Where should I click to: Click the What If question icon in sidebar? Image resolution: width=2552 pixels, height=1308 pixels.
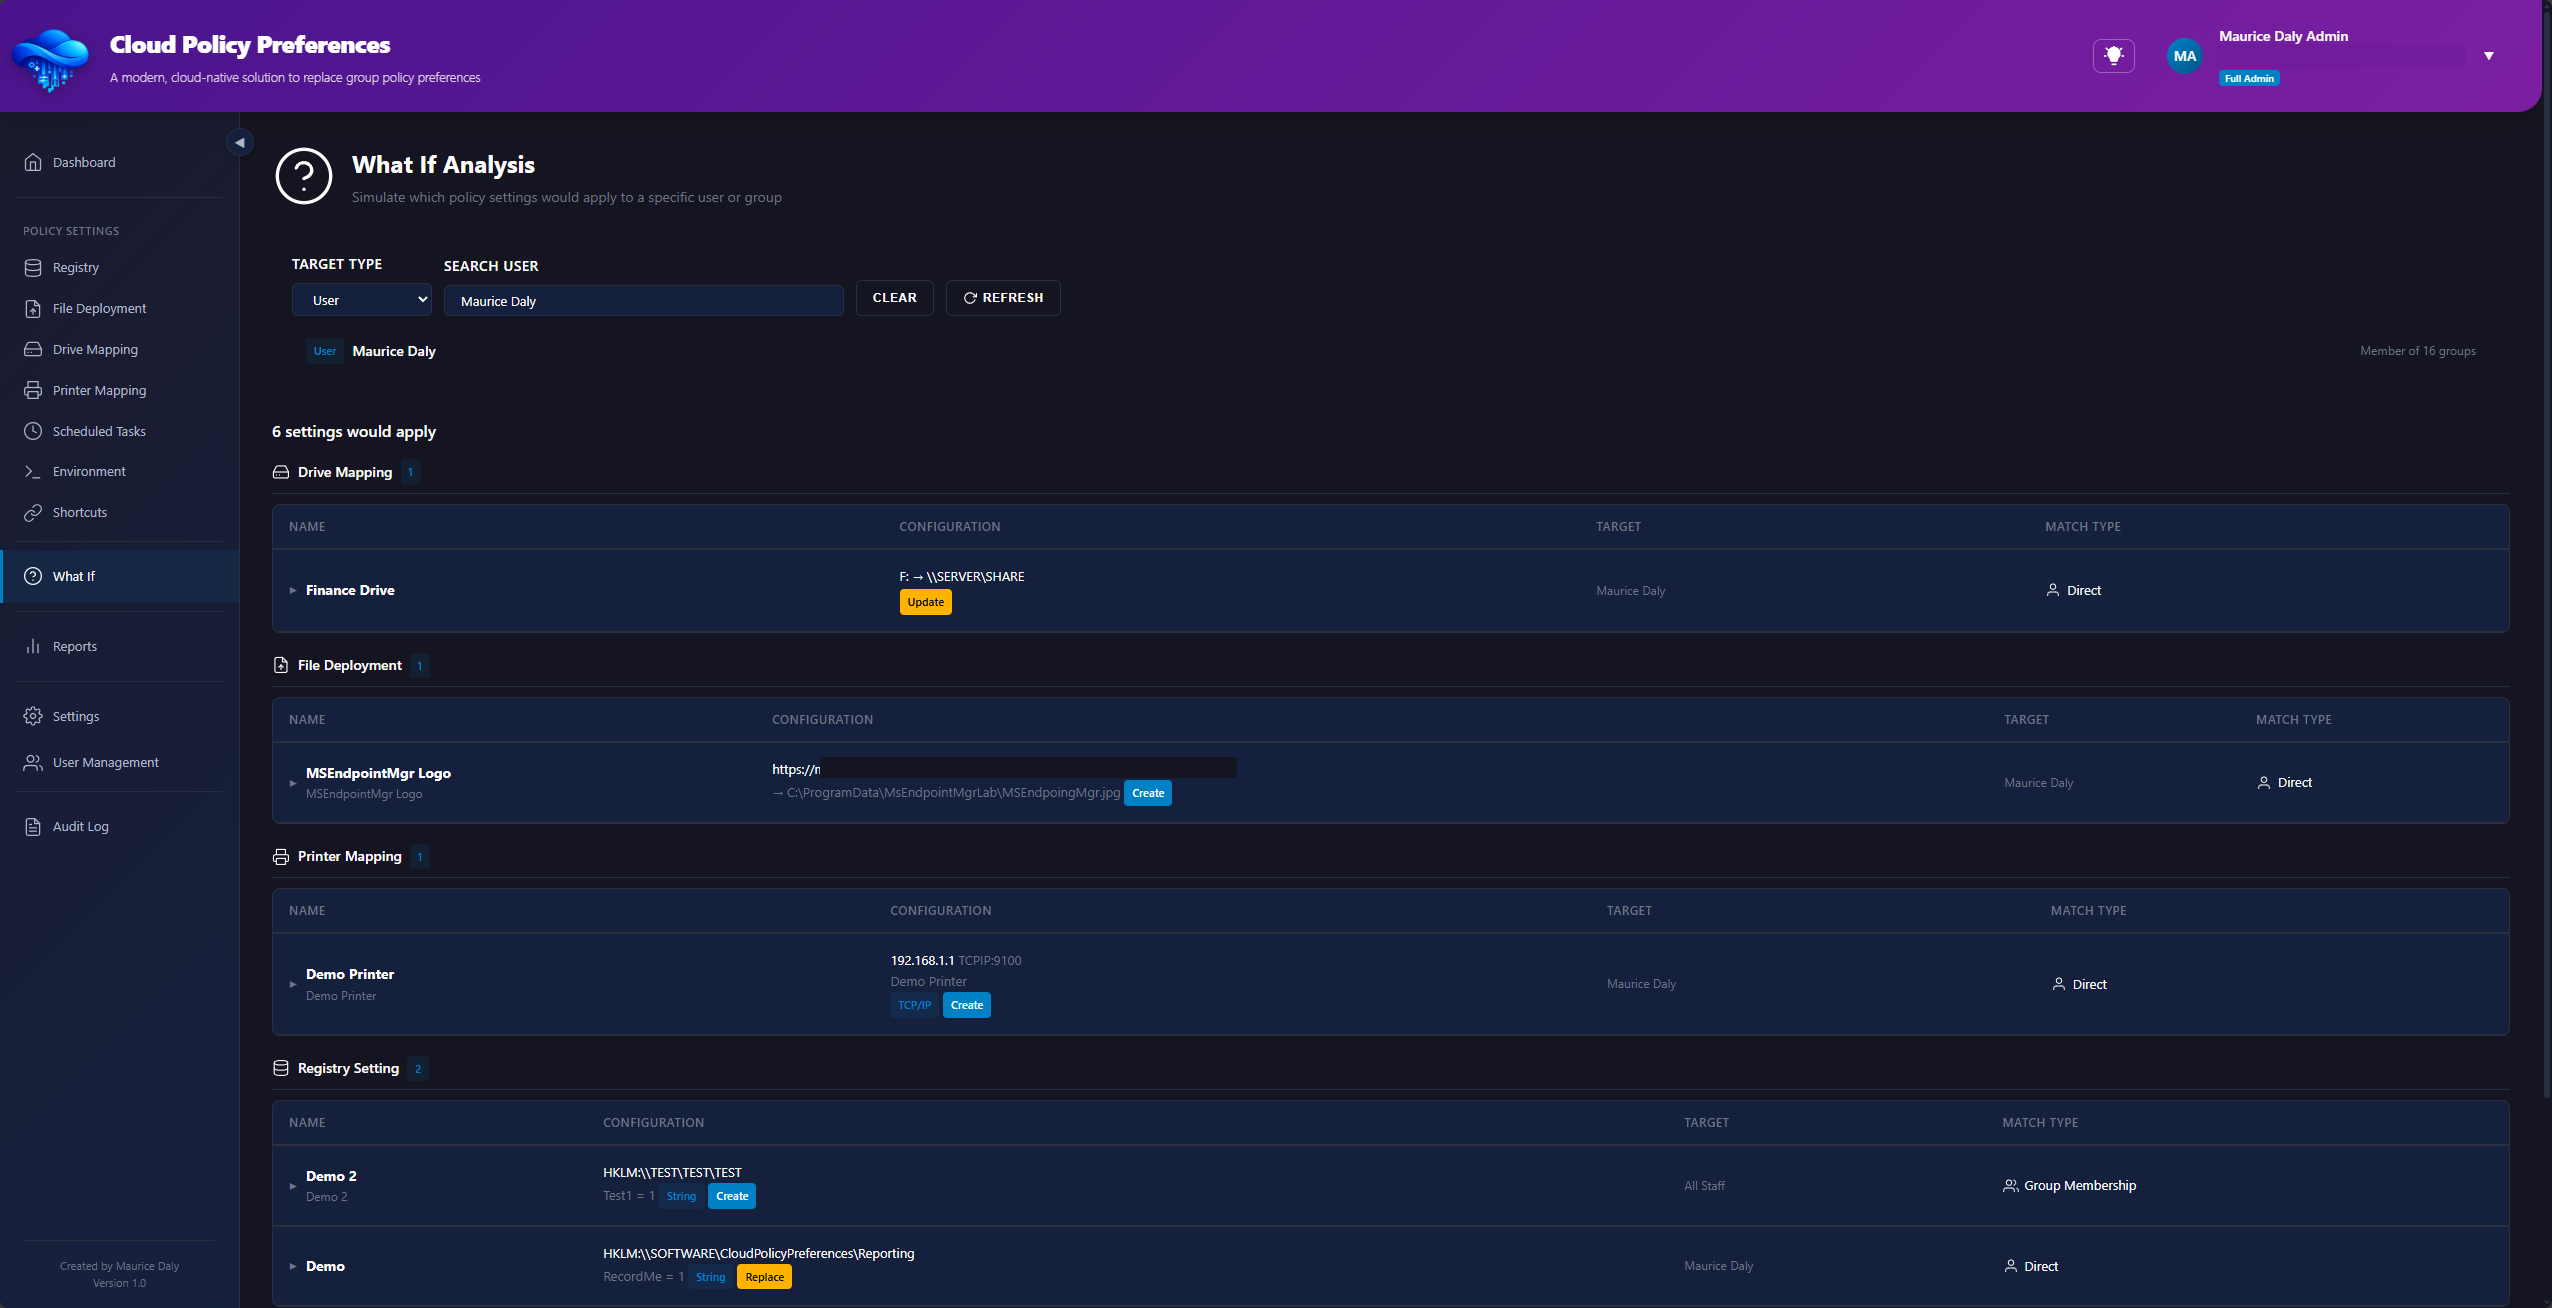tap(33, 576)
